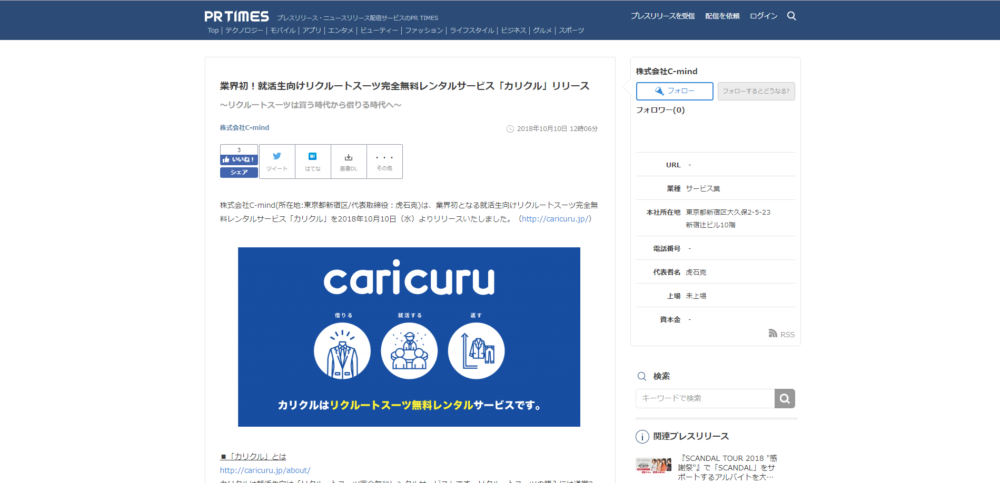Open the モバイル category

click(283, 30)
